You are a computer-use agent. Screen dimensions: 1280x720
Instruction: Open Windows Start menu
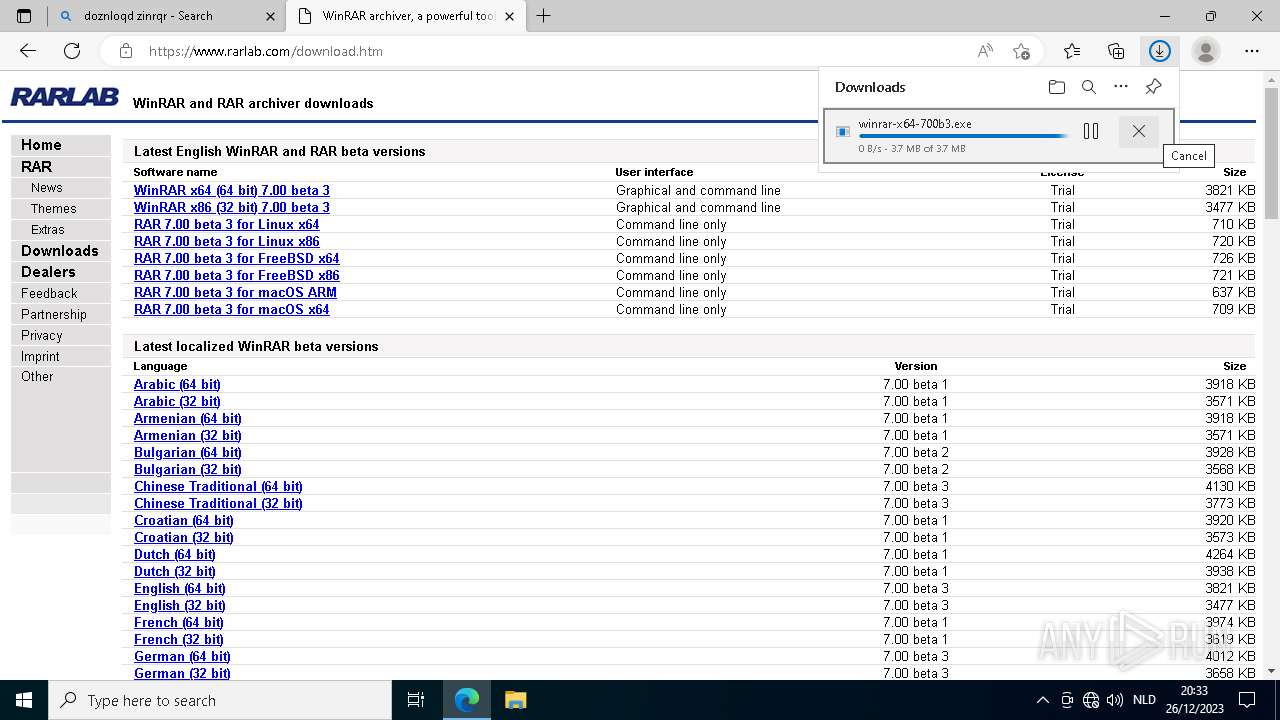point(24,700)
